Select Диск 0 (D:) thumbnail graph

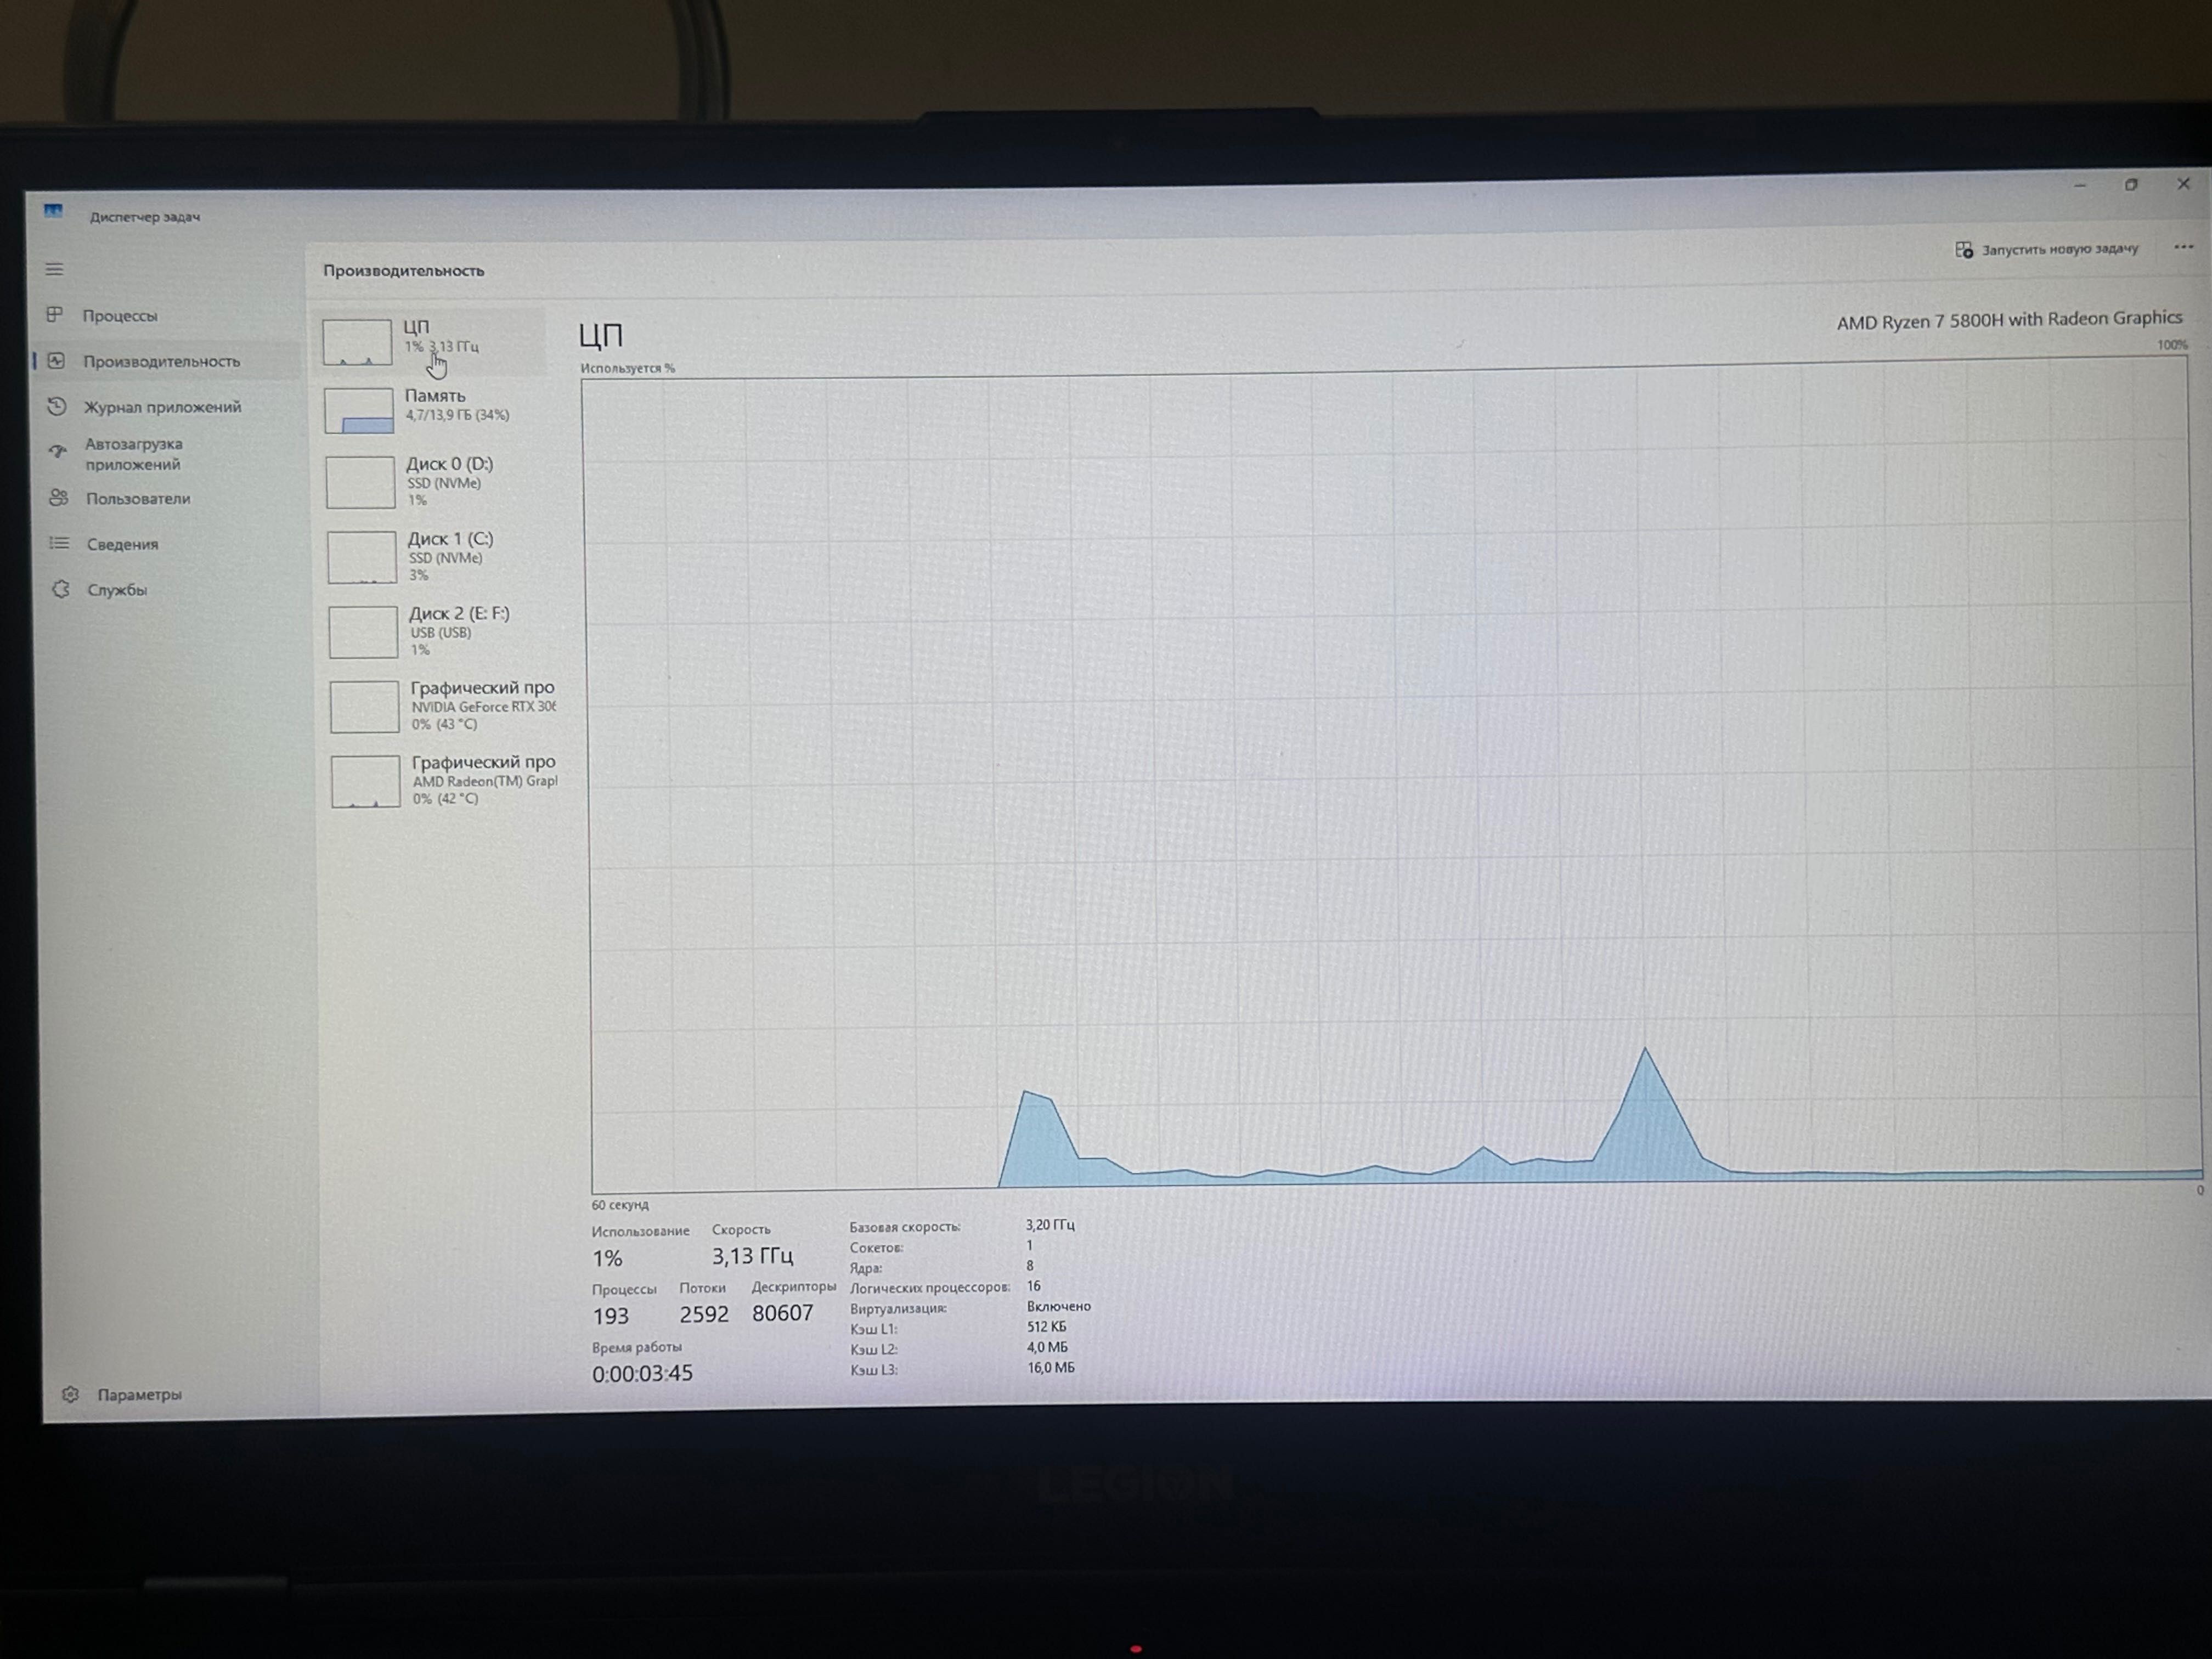[x=361, y=482]
